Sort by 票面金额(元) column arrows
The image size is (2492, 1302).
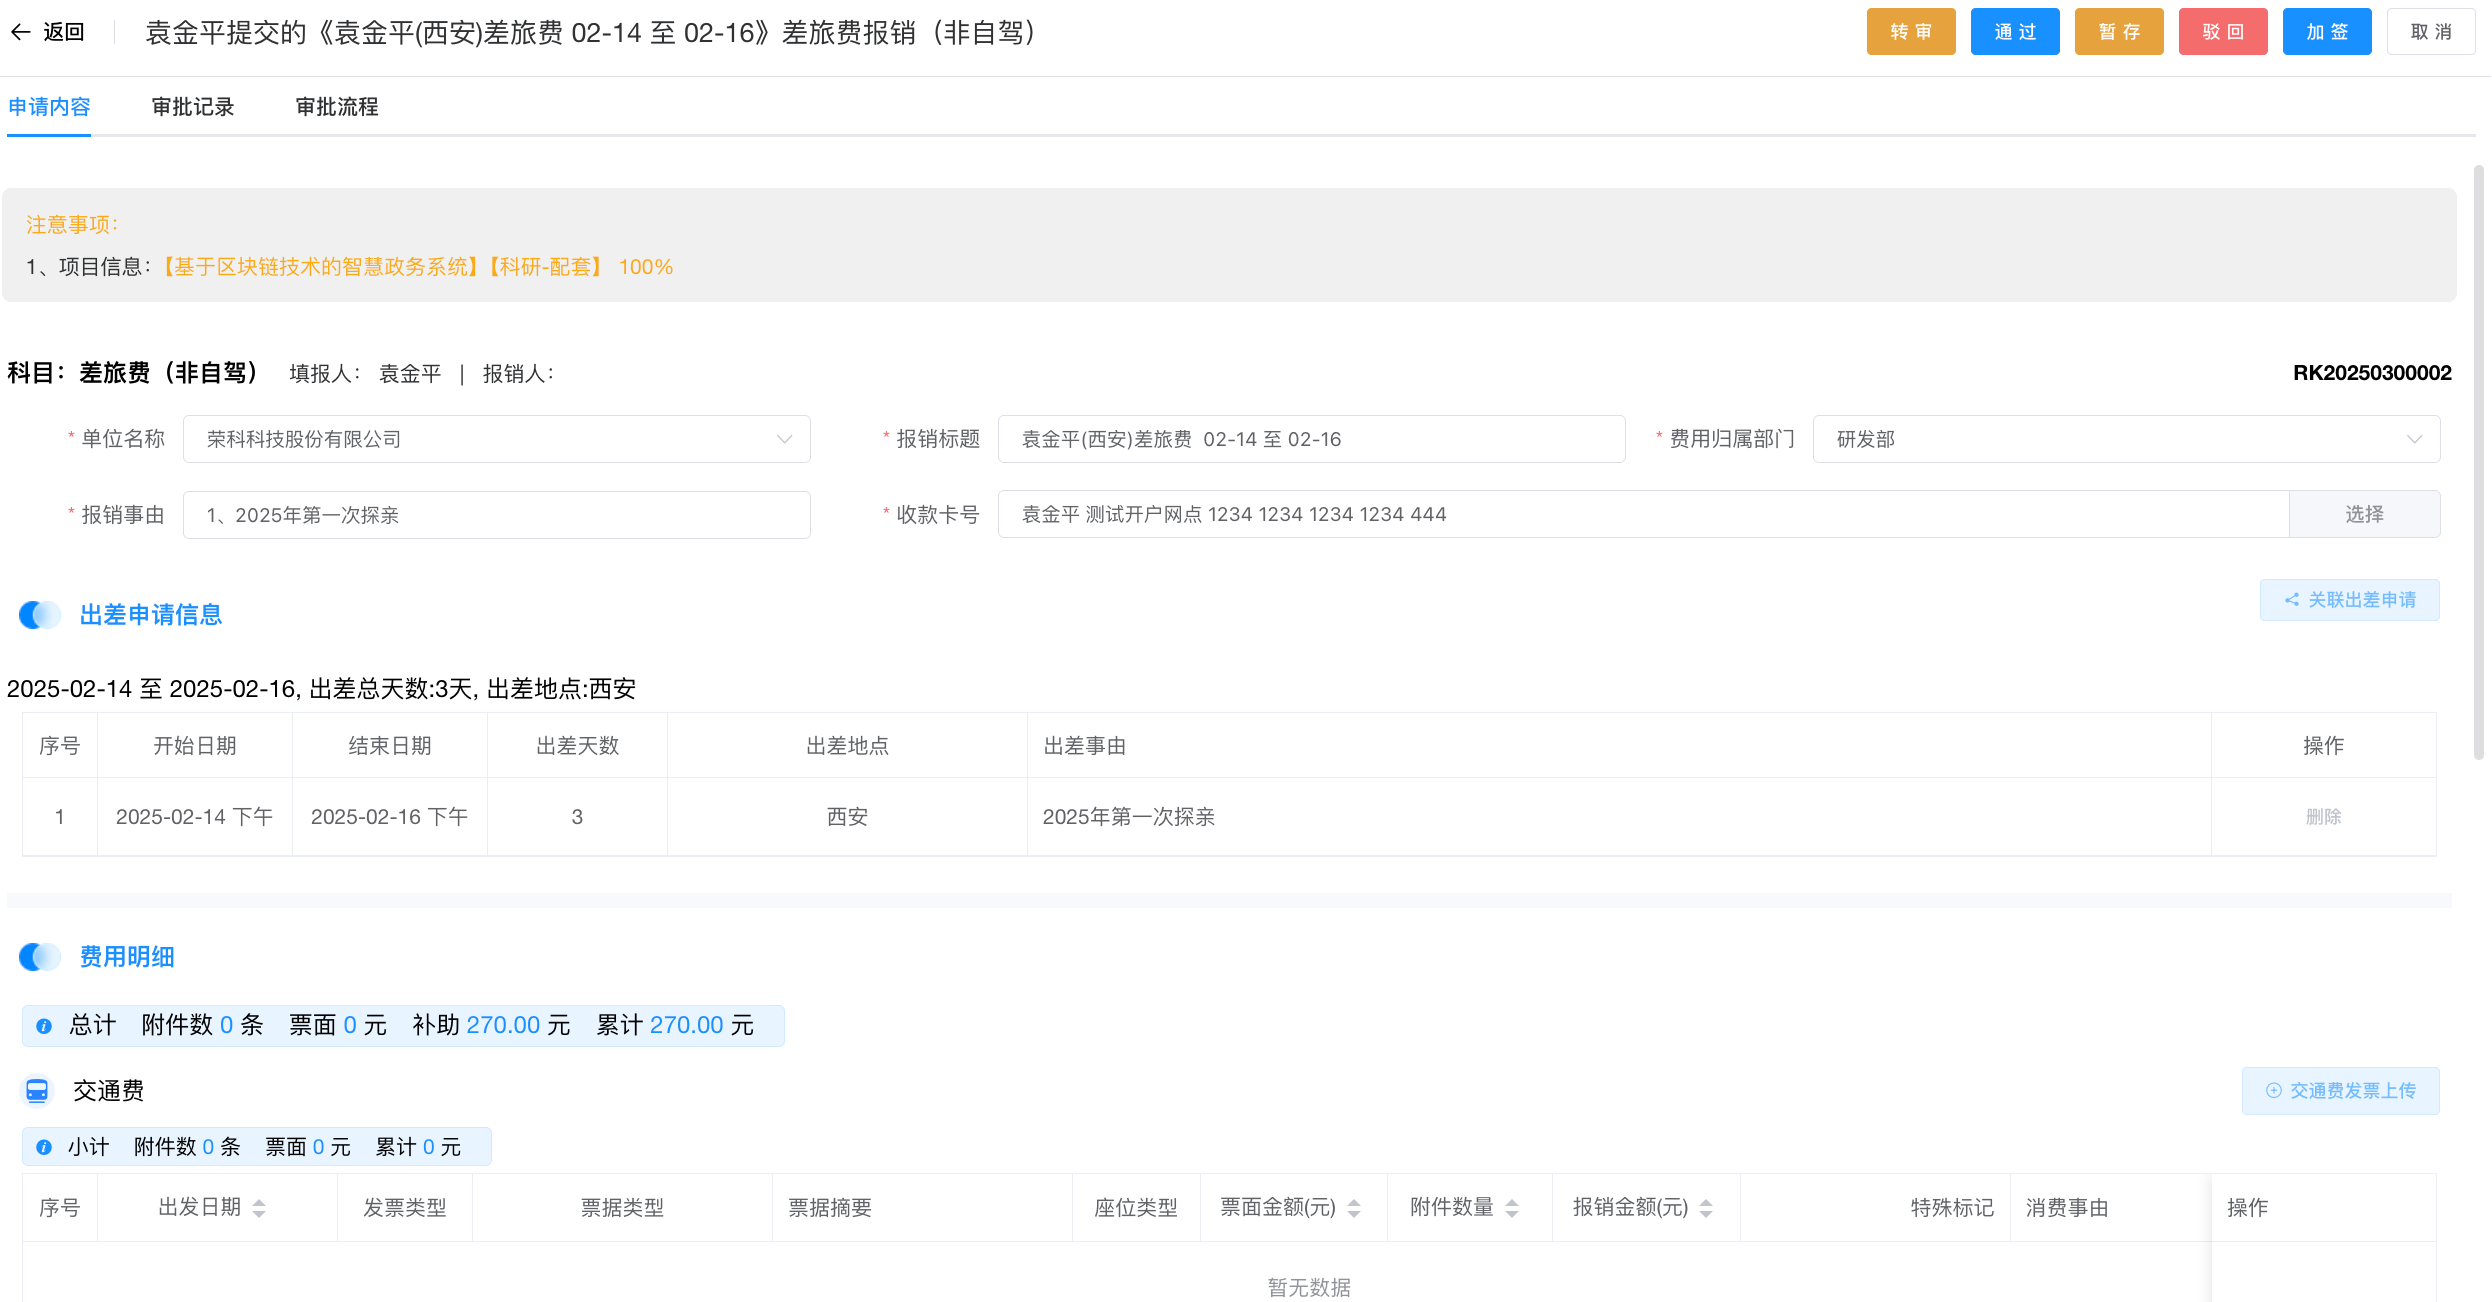click(x=1354, y=1208)
